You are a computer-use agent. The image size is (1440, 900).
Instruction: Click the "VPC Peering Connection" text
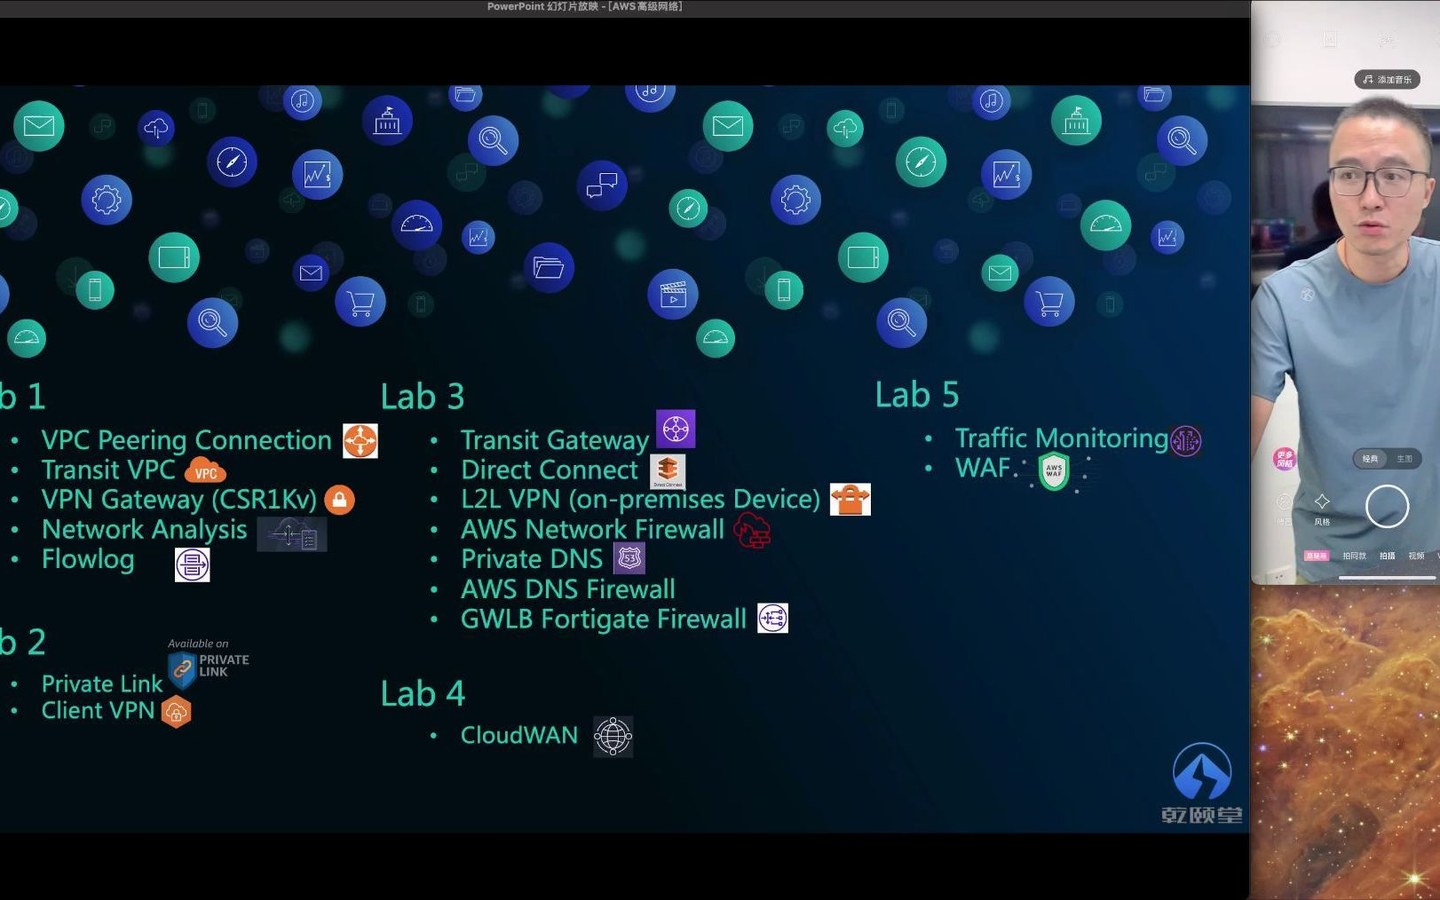186,440
